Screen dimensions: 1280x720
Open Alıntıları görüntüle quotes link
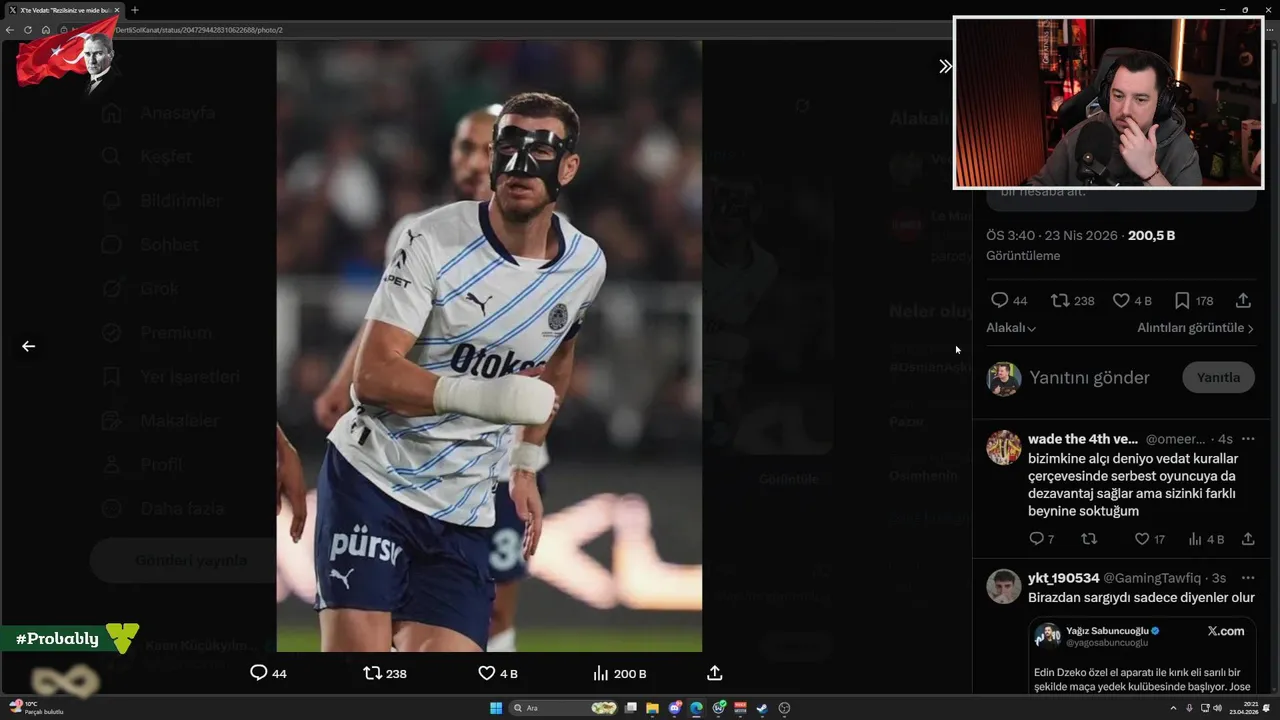(x=1195, y=328)
